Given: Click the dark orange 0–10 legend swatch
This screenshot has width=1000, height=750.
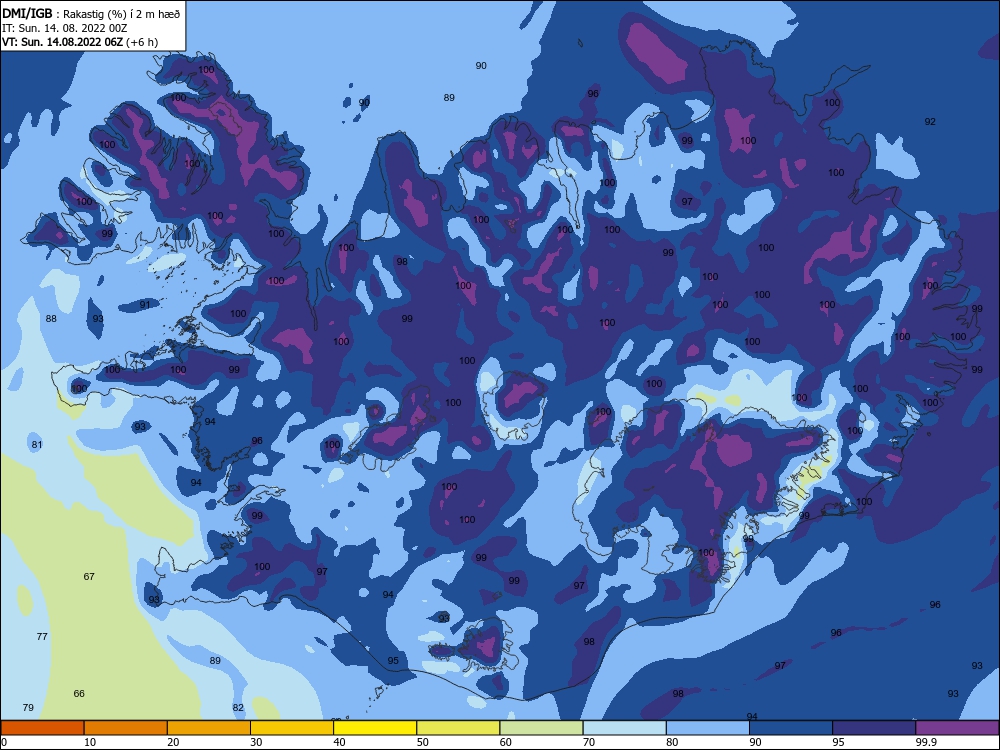Looking at the screenshot, I should (x=42, y=728).
